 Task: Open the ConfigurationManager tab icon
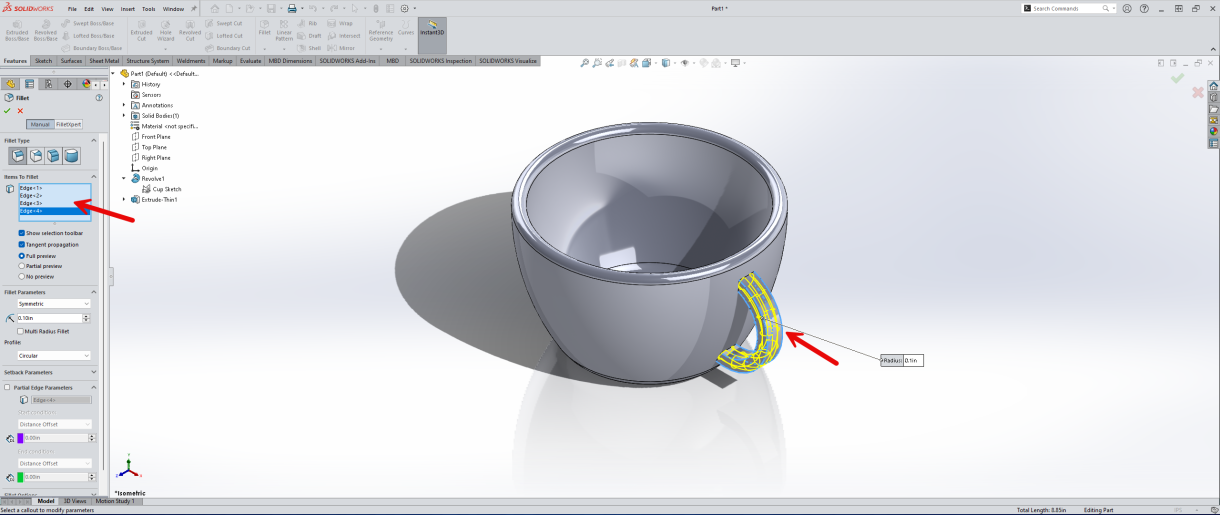[48, 84]
